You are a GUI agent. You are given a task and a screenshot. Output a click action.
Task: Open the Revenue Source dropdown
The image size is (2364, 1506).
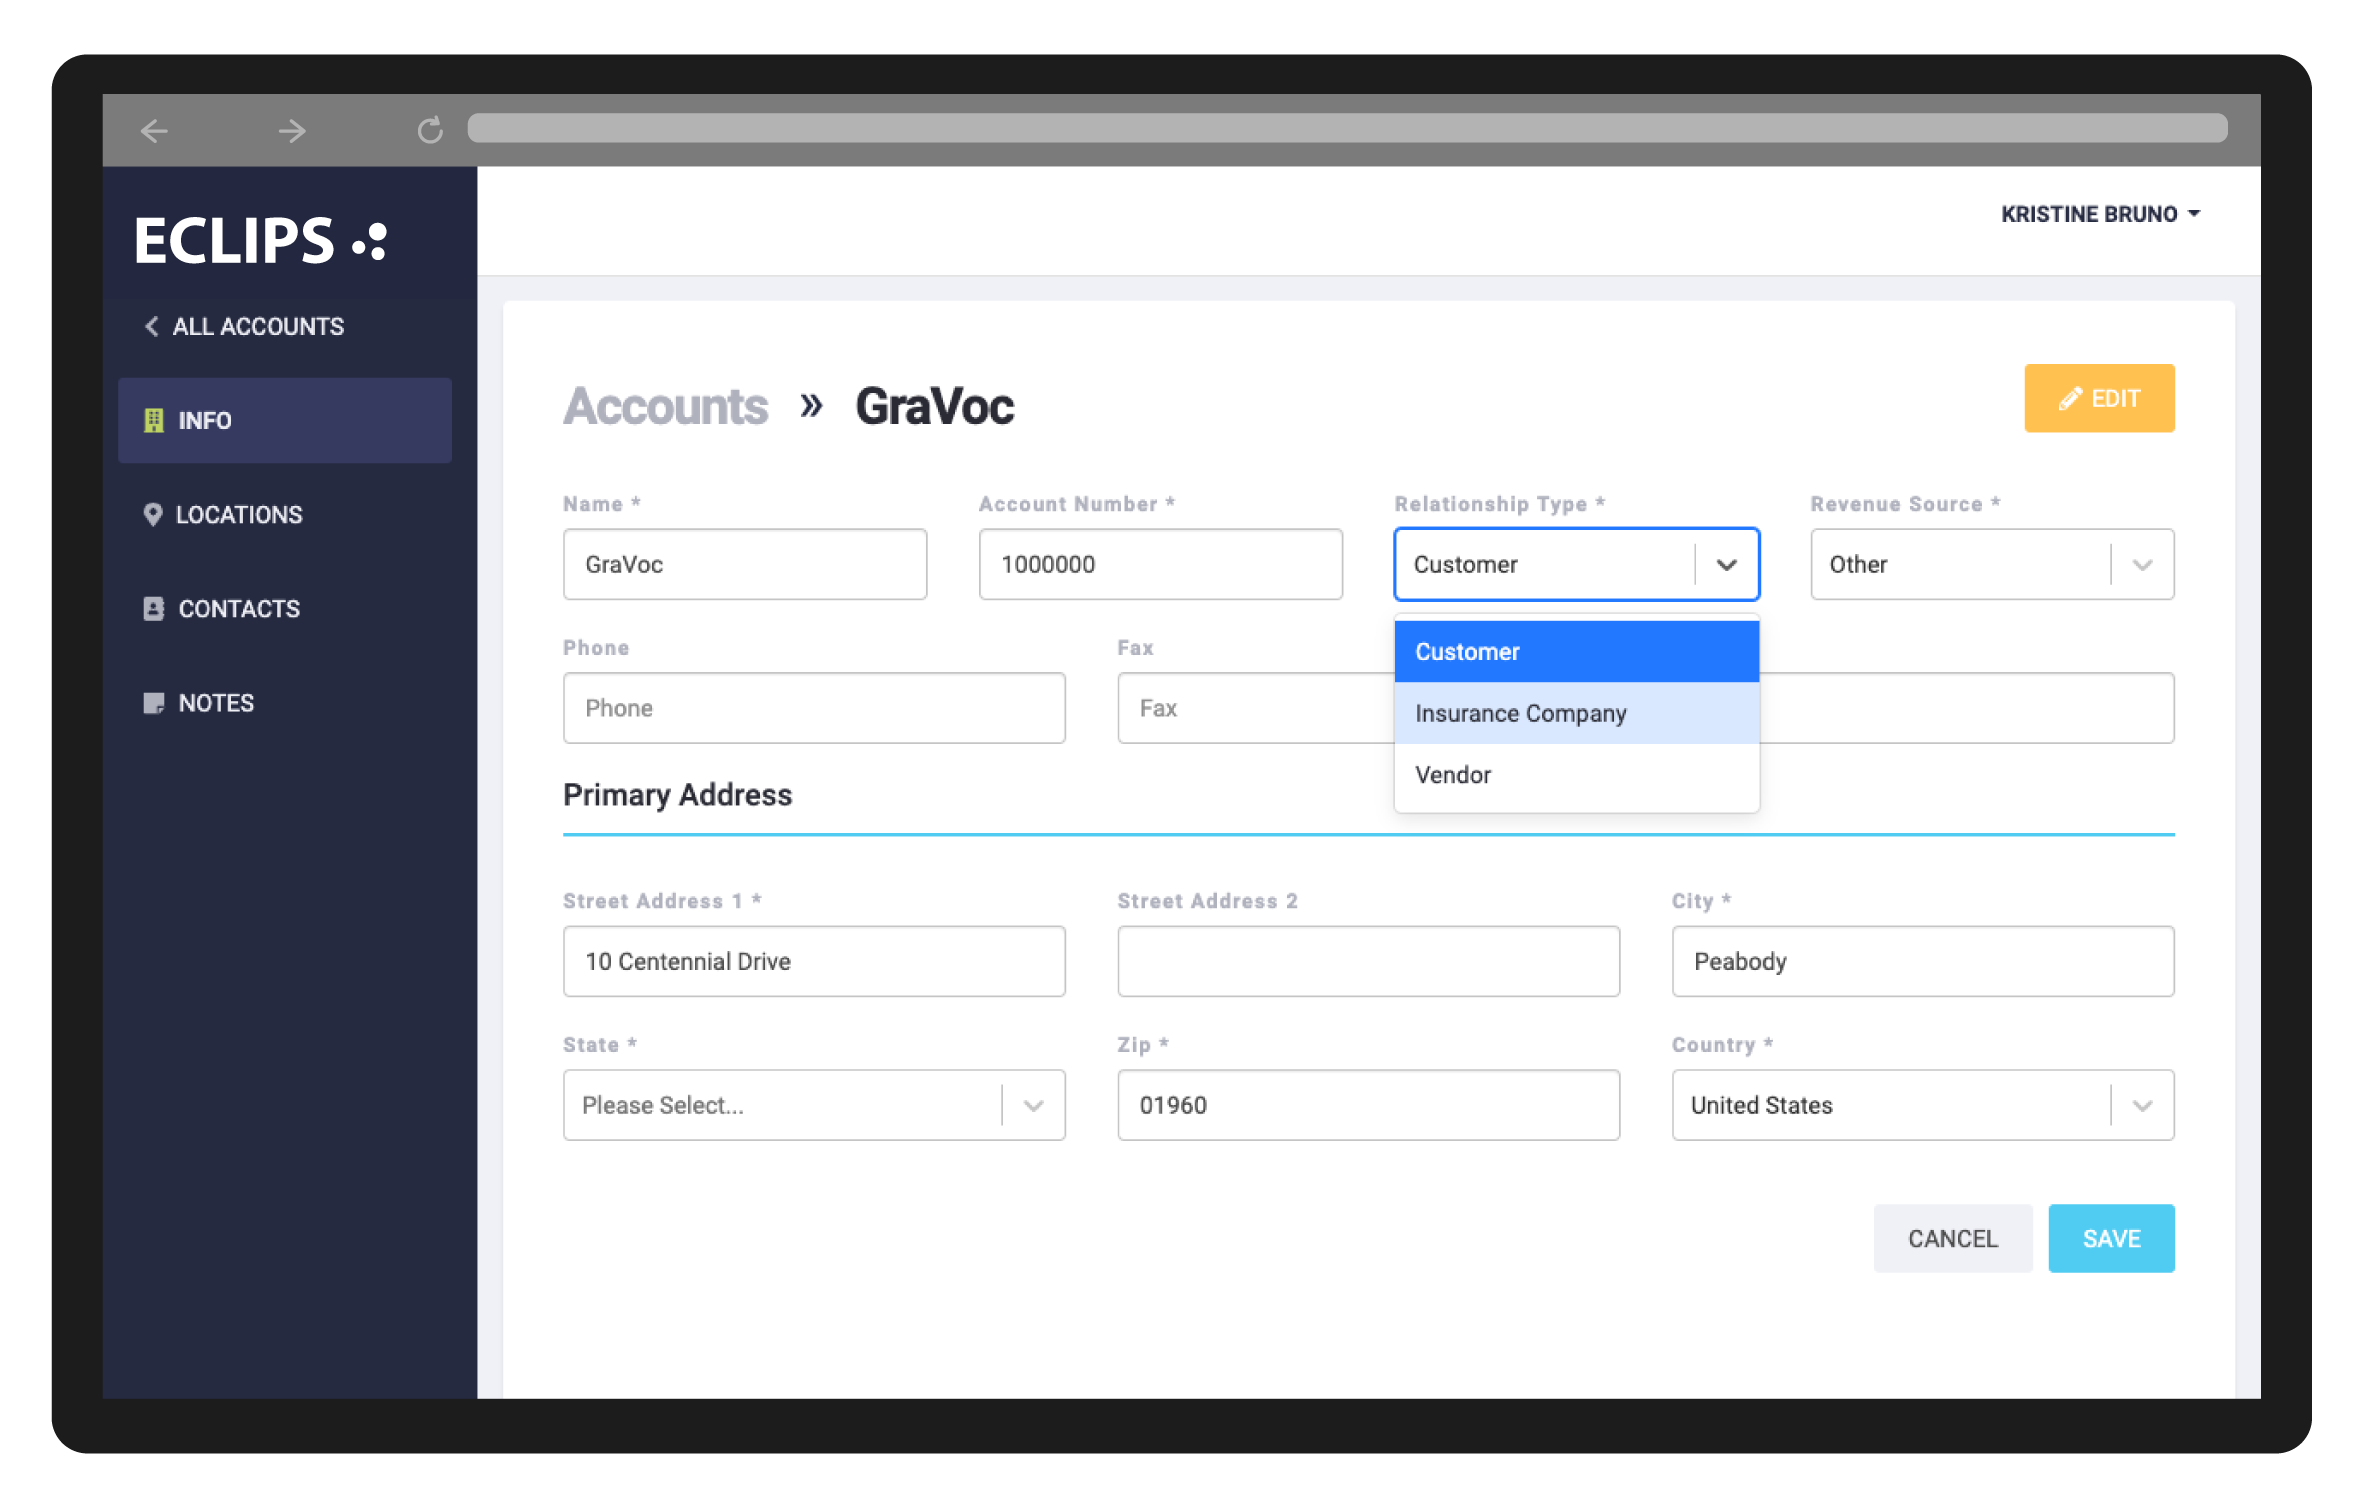click(x=1992, y=564)
